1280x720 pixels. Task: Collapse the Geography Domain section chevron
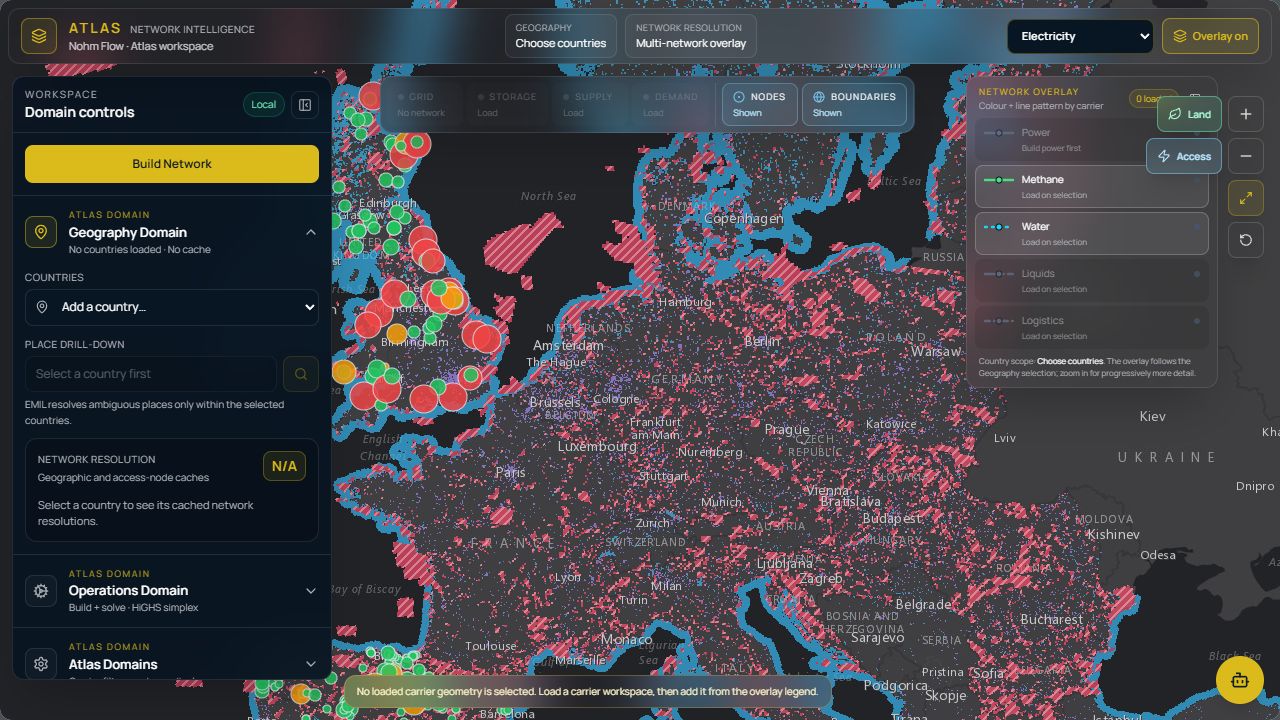(311, 232)
